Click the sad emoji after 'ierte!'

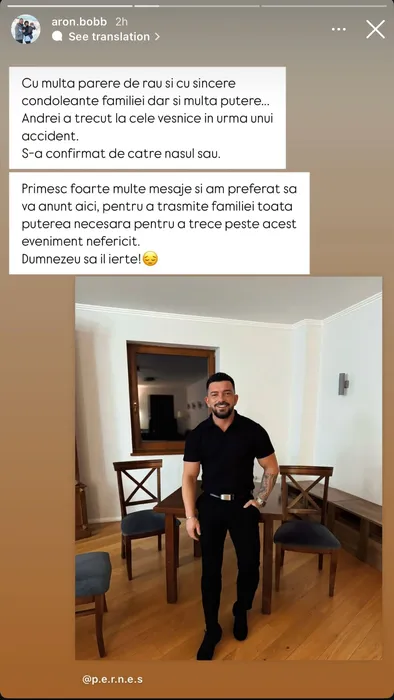click(x=150, y=259)
